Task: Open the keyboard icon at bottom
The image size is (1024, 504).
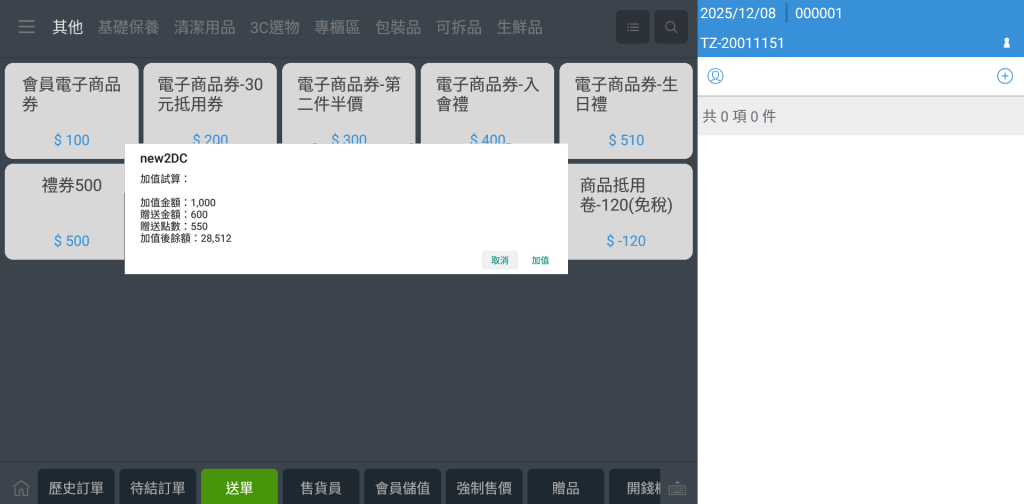Action: pyautogui.click(x=677, y=489)
